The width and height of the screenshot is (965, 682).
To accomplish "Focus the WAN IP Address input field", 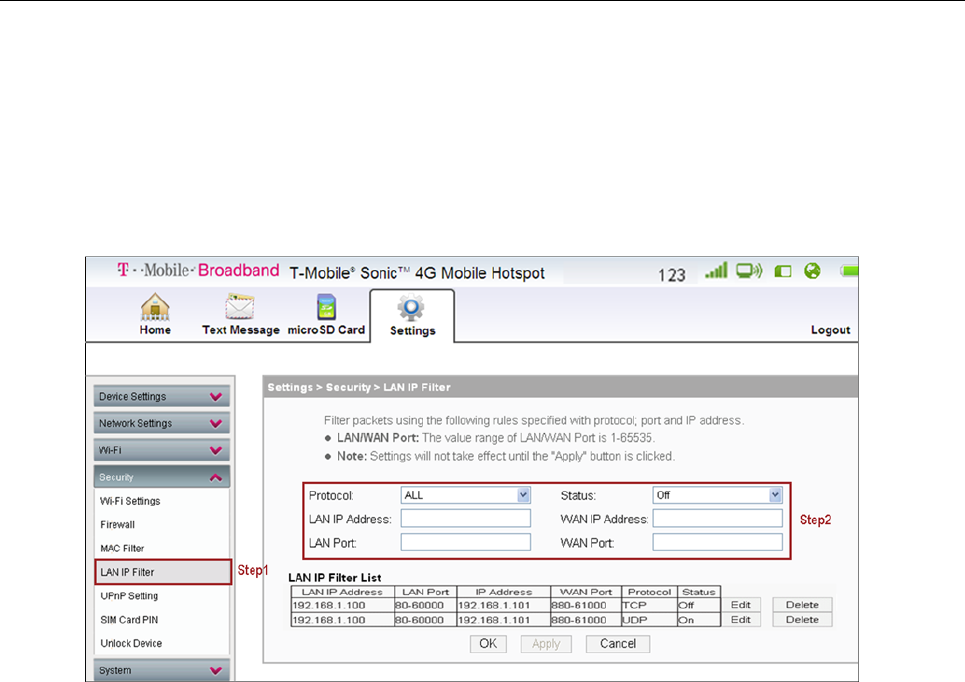I will click(x=718, y=519).
